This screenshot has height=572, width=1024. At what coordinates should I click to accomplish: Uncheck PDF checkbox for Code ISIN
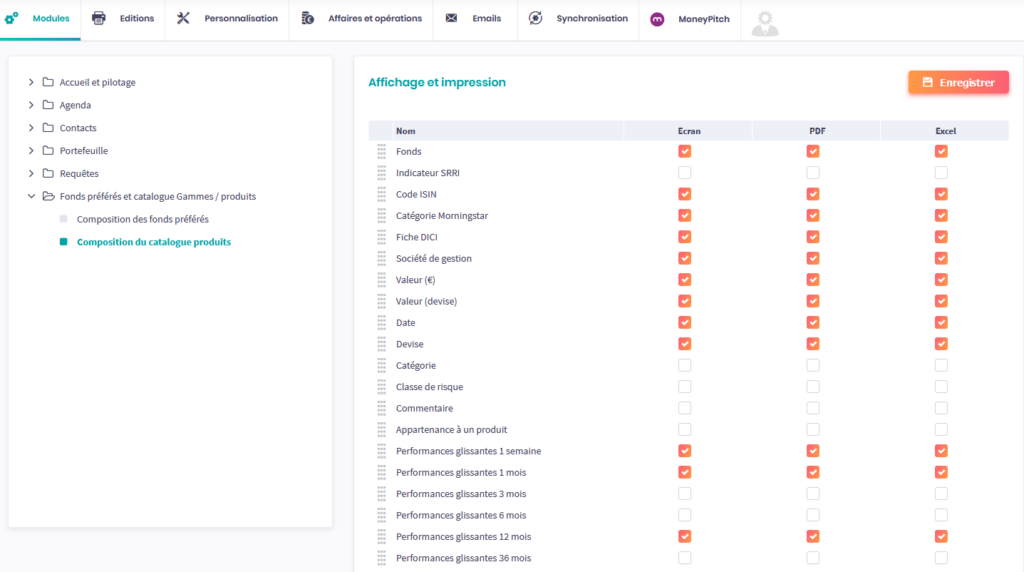tap(813, 194)
